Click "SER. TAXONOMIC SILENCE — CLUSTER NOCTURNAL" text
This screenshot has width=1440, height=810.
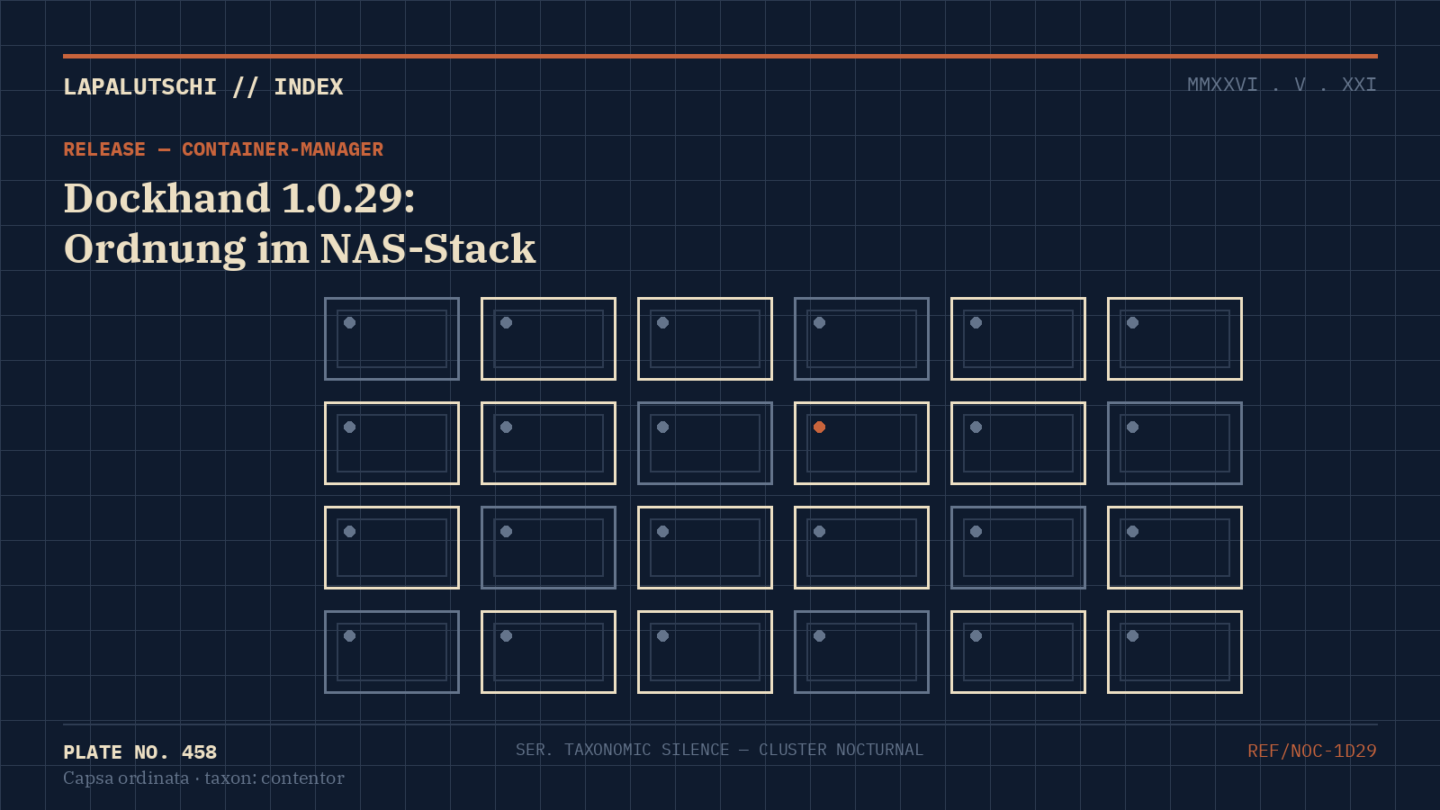(720, 749)
